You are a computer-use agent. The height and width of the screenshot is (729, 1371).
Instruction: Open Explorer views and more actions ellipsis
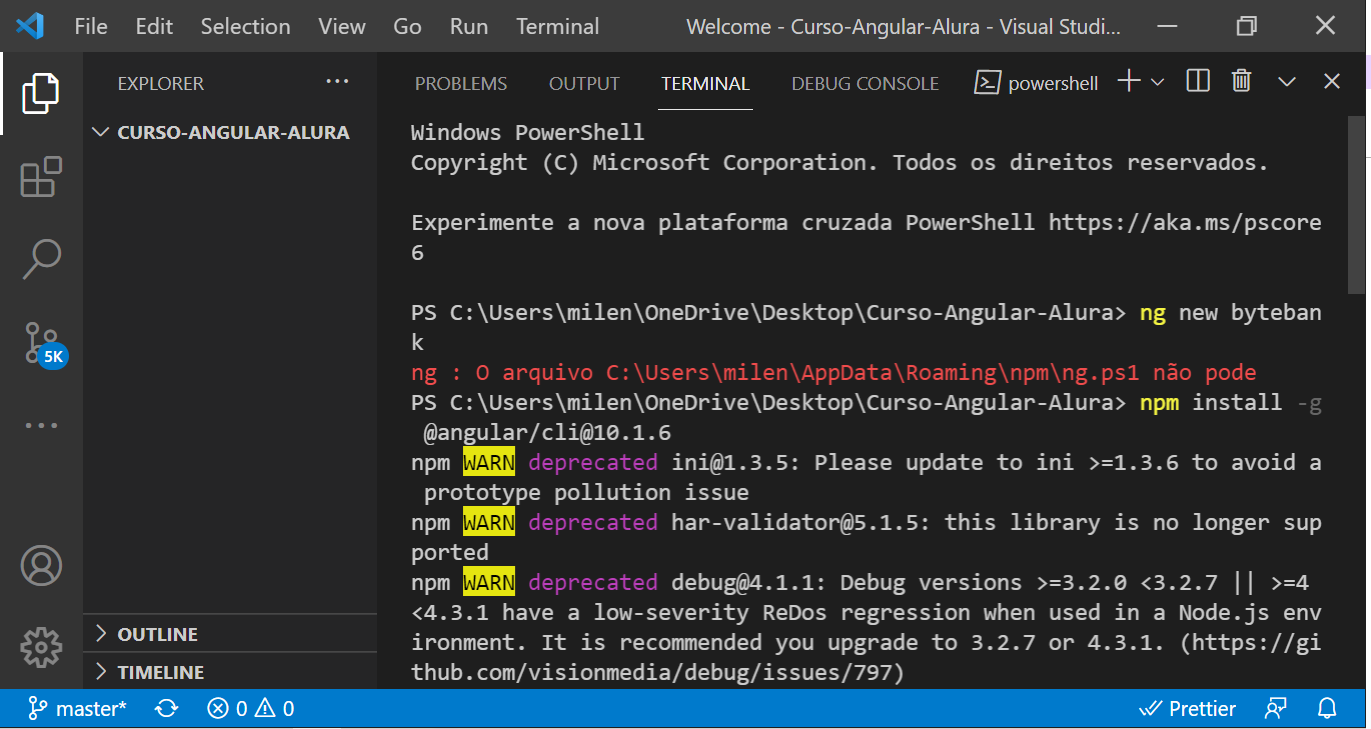pos(337,82)
